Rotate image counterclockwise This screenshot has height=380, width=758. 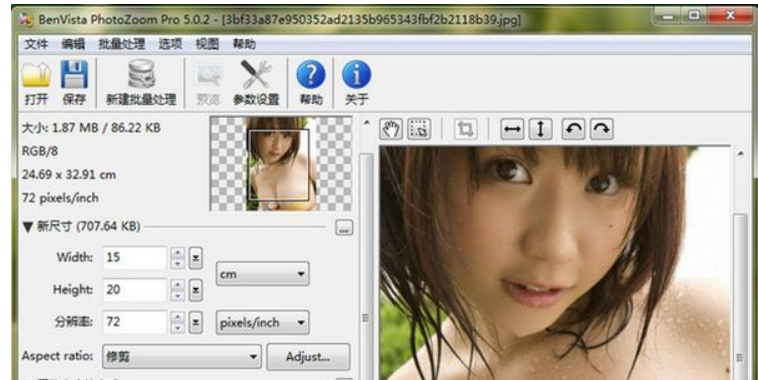pos(574,129)
